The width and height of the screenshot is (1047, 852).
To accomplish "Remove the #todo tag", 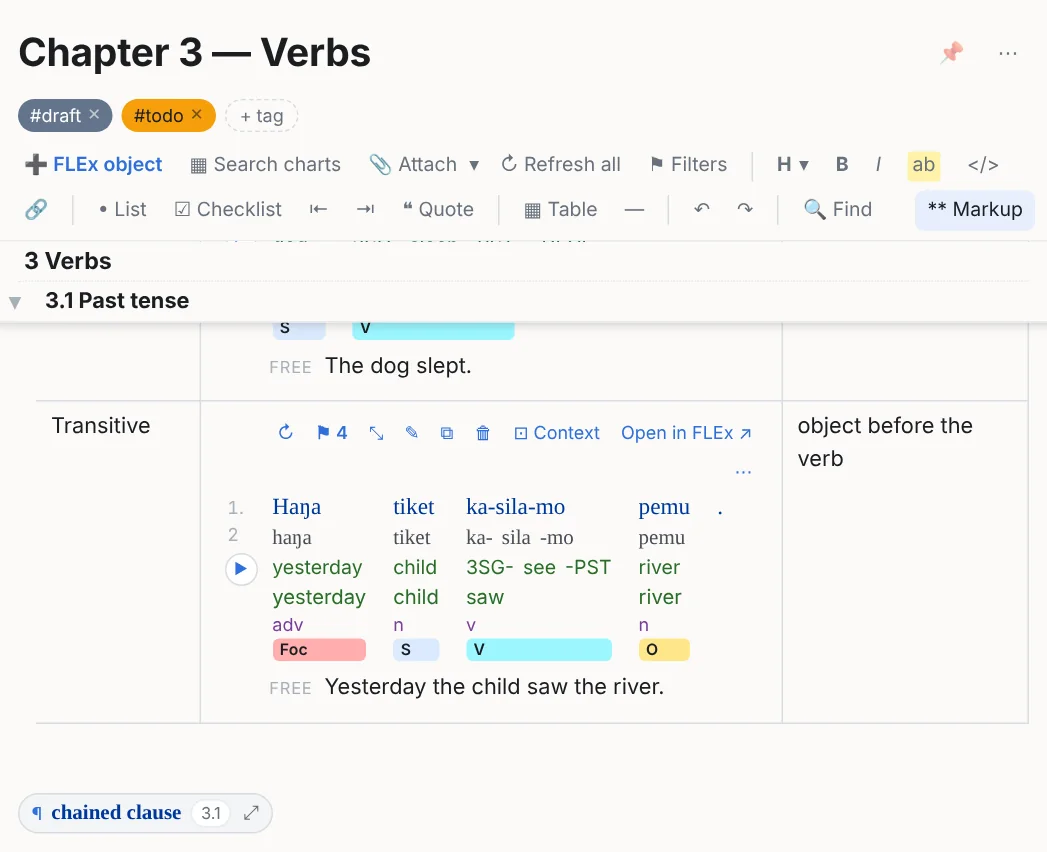I will coord(197,114).
